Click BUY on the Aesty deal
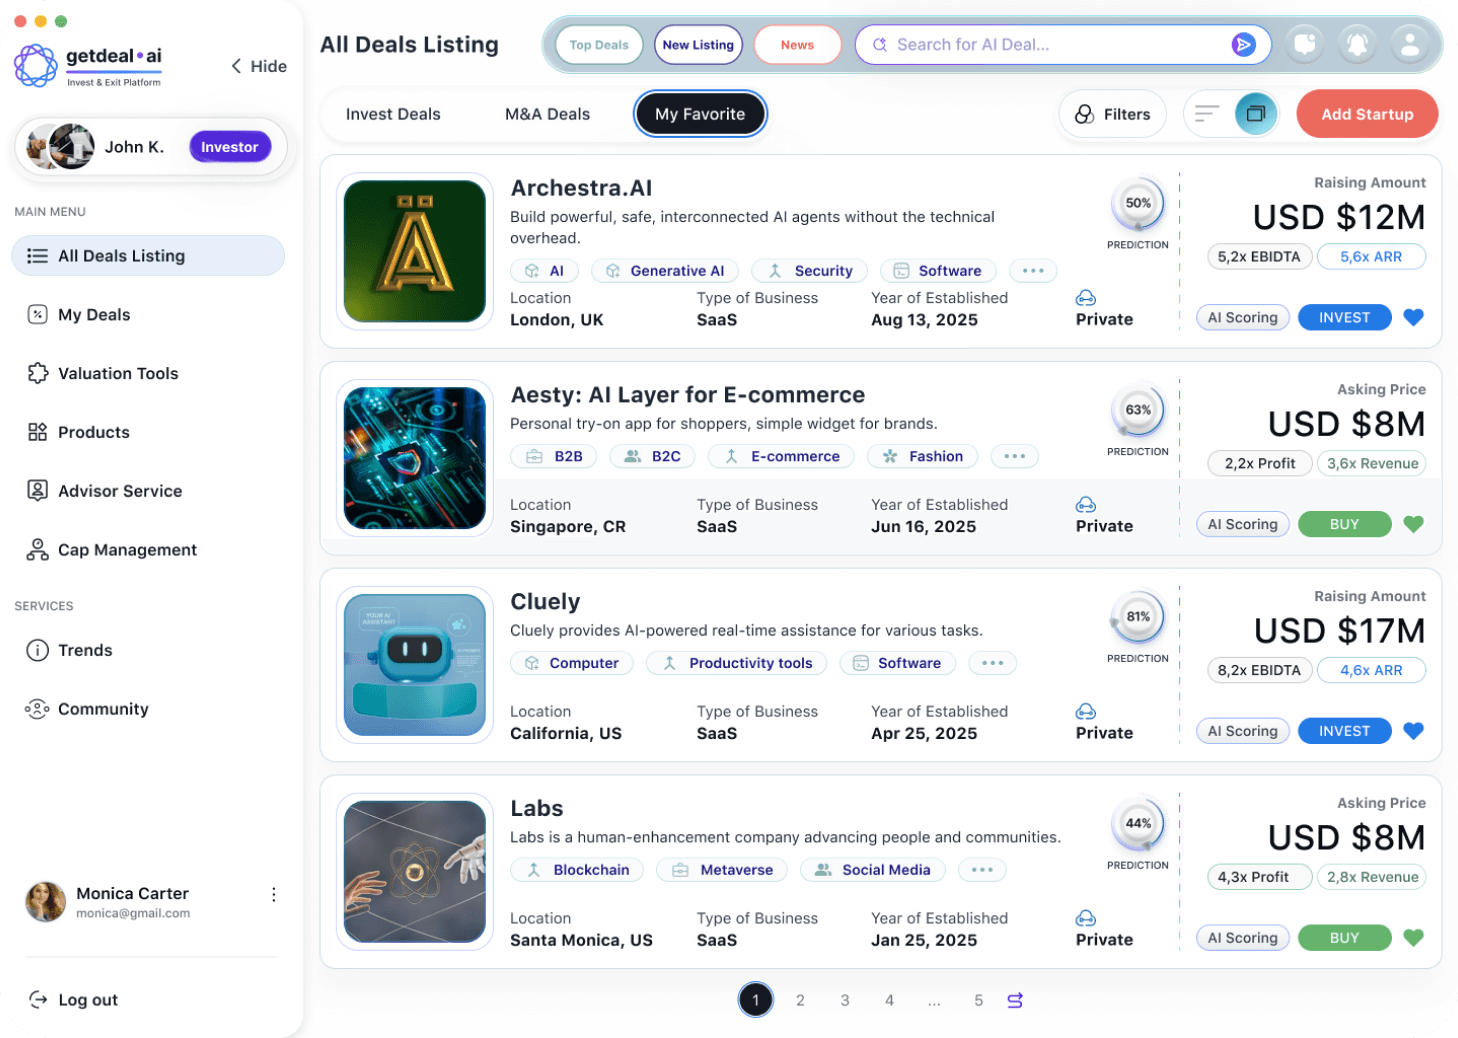The width and height of the screenshot is (1458, 1038). pos(1344,524)
